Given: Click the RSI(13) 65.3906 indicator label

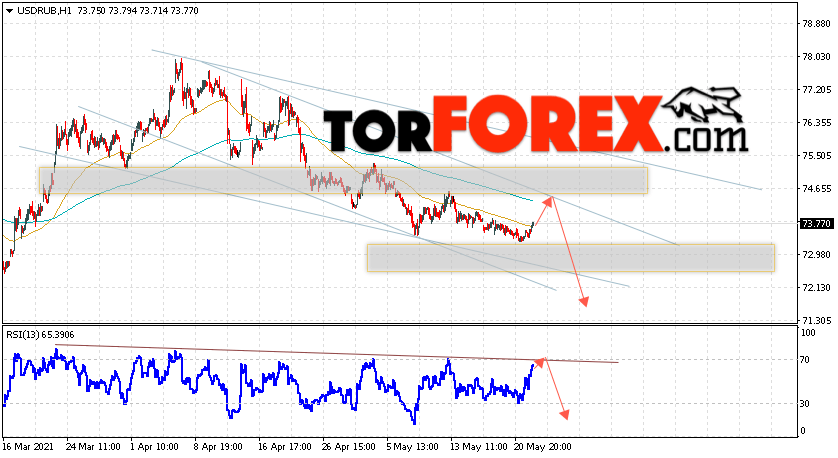Looking at the screenshot, I should click(40, 335).
